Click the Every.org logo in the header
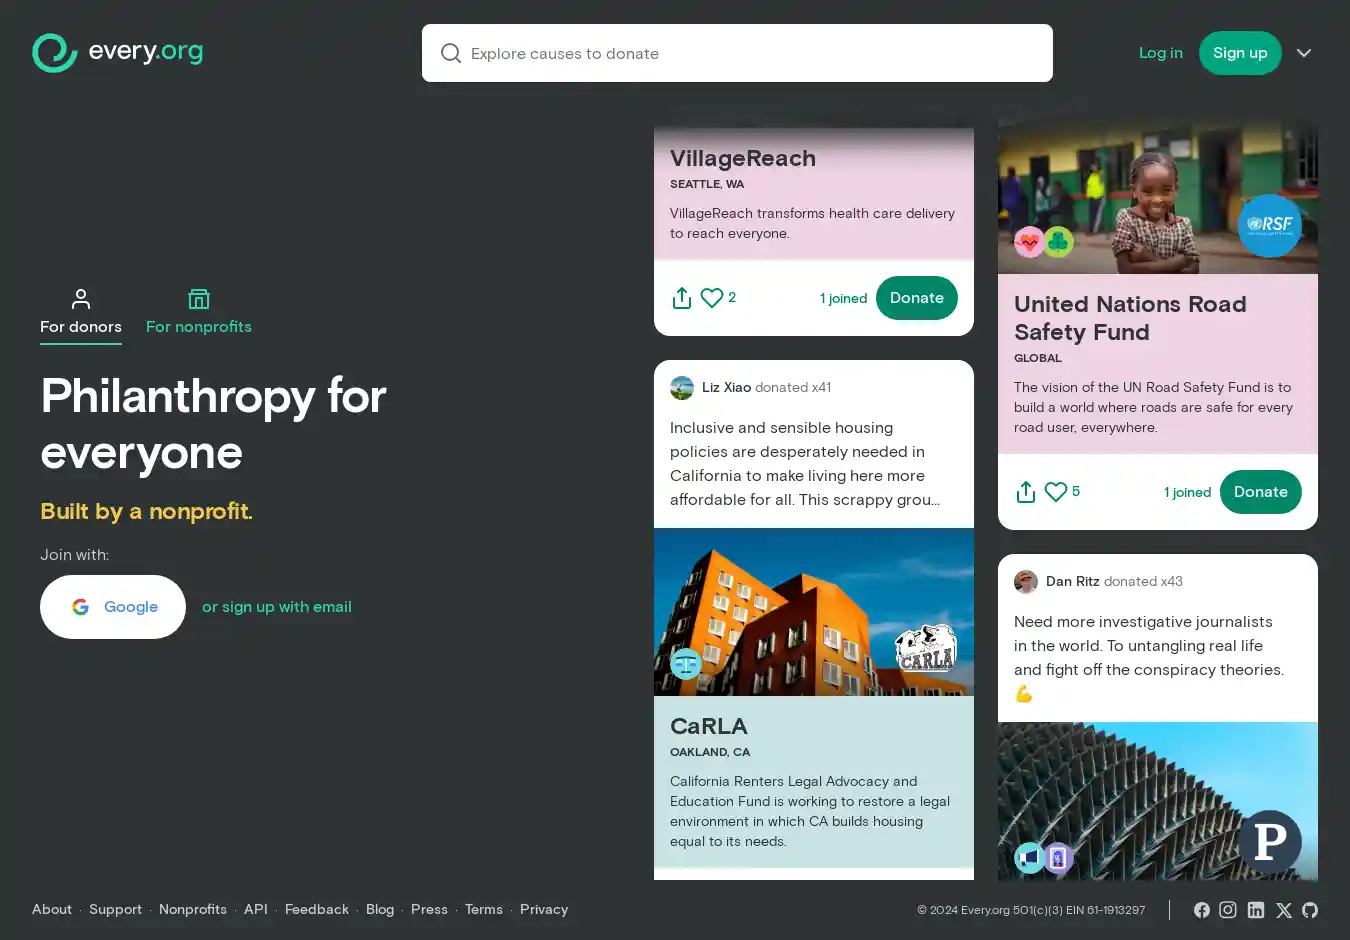The width and height of the screenshot is (1350, 940). pos(117,52)
